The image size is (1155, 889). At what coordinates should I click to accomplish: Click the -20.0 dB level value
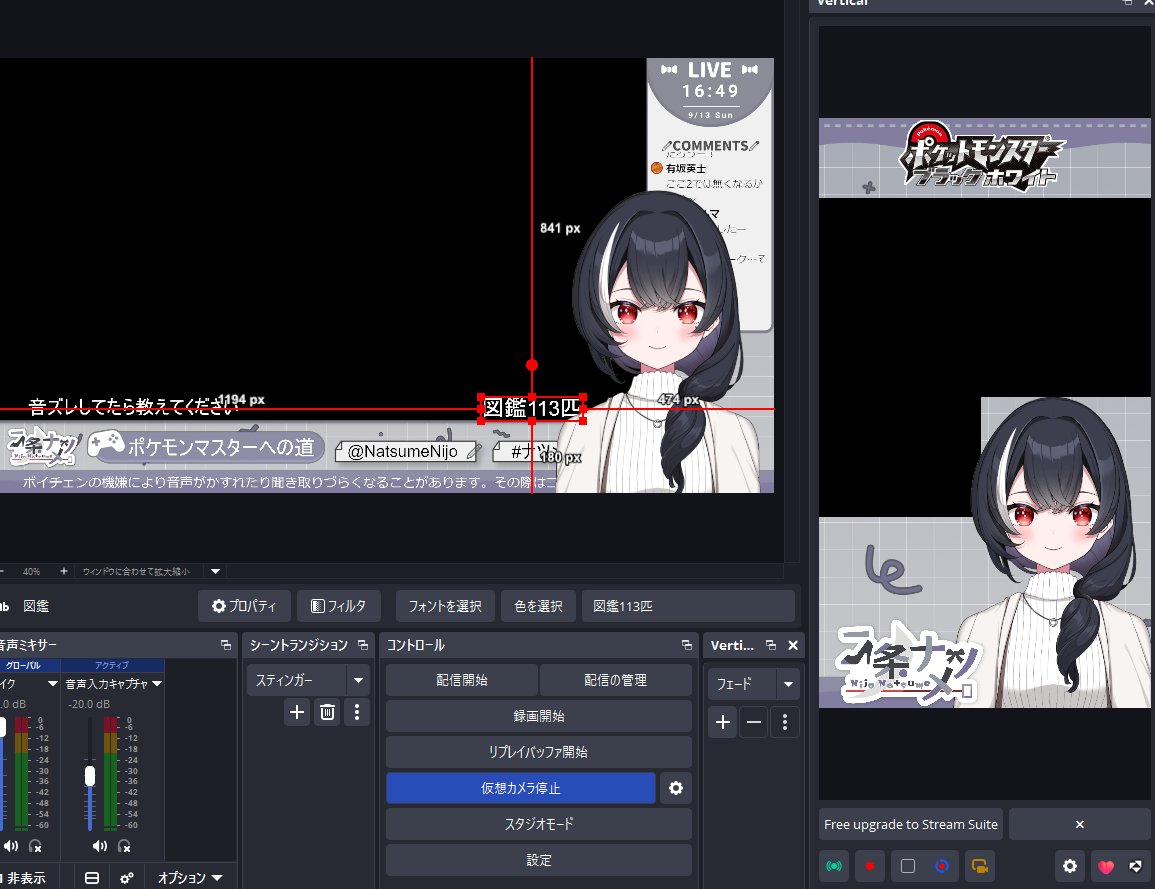coord(89,704)
